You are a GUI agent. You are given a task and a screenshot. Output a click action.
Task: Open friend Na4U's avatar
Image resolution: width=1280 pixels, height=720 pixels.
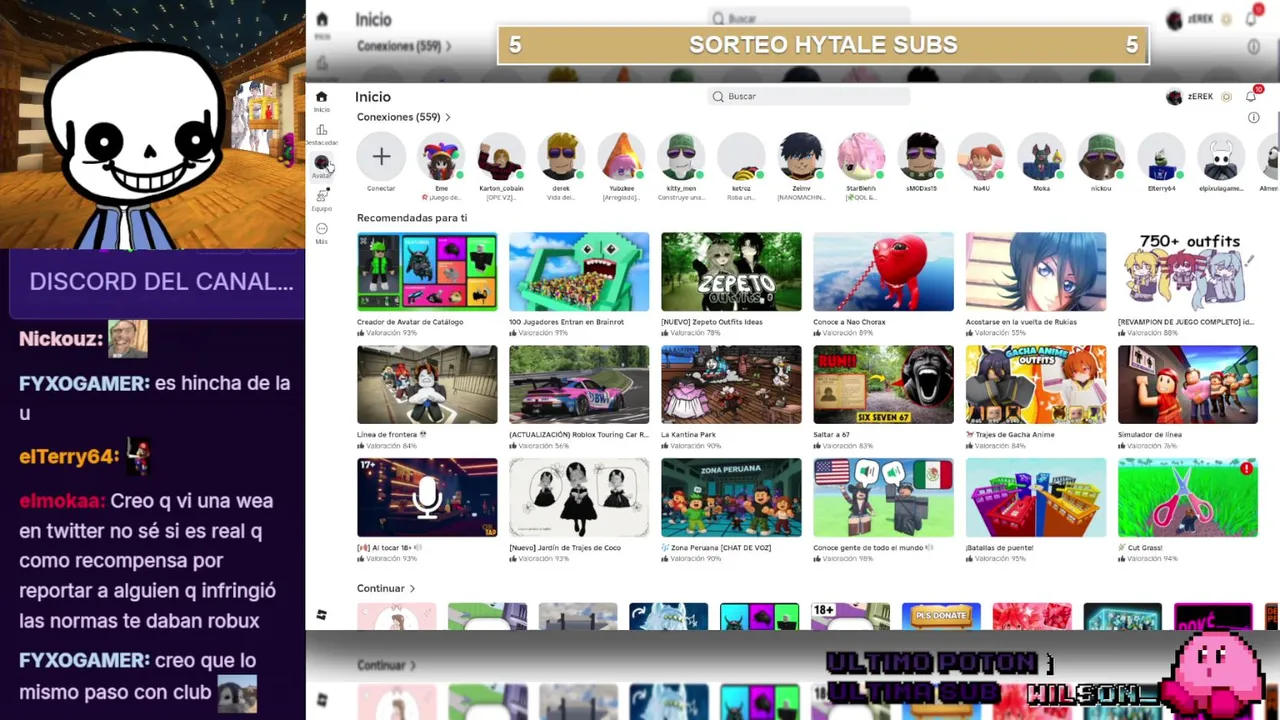tap(981, 156)
